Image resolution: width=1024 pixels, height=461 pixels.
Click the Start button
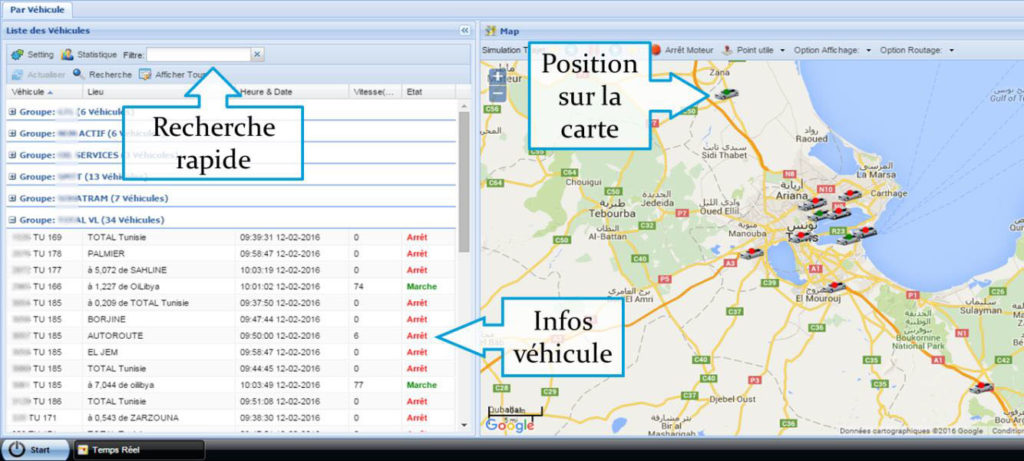(34, 450)
